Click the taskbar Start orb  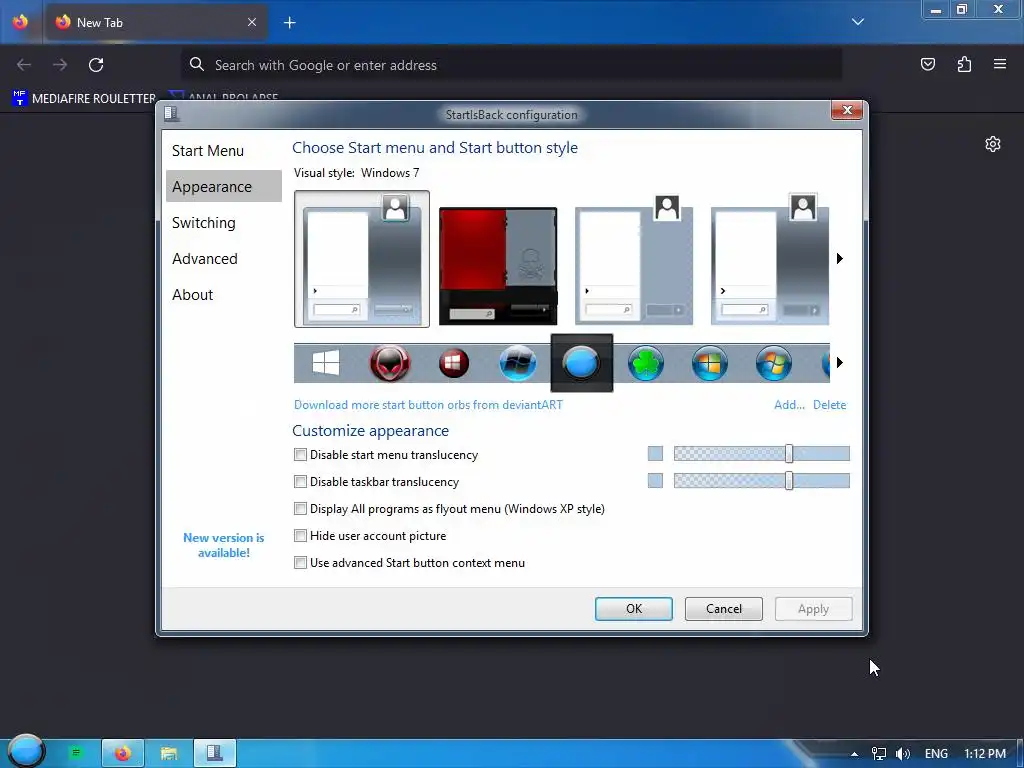tap(26, 751)
